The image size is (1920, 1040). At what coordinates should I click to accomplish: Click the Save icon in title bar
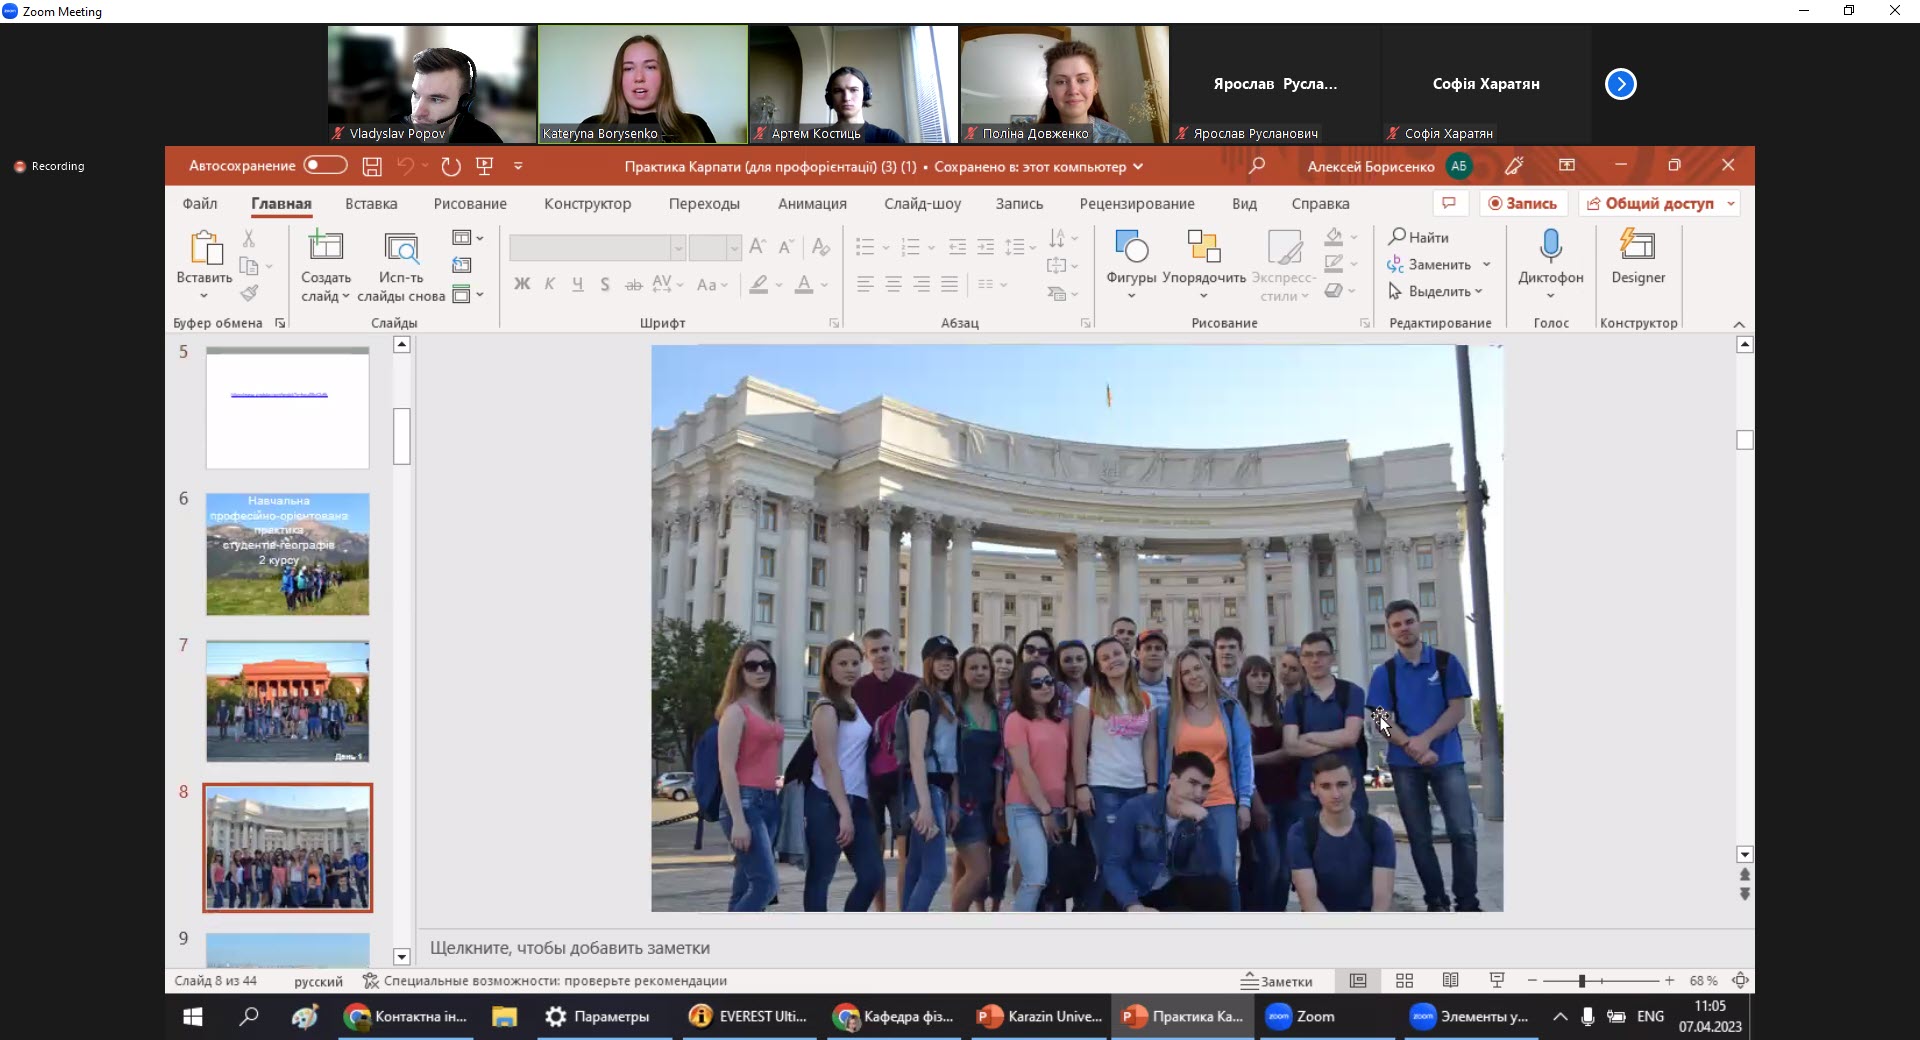click(372, 167)
